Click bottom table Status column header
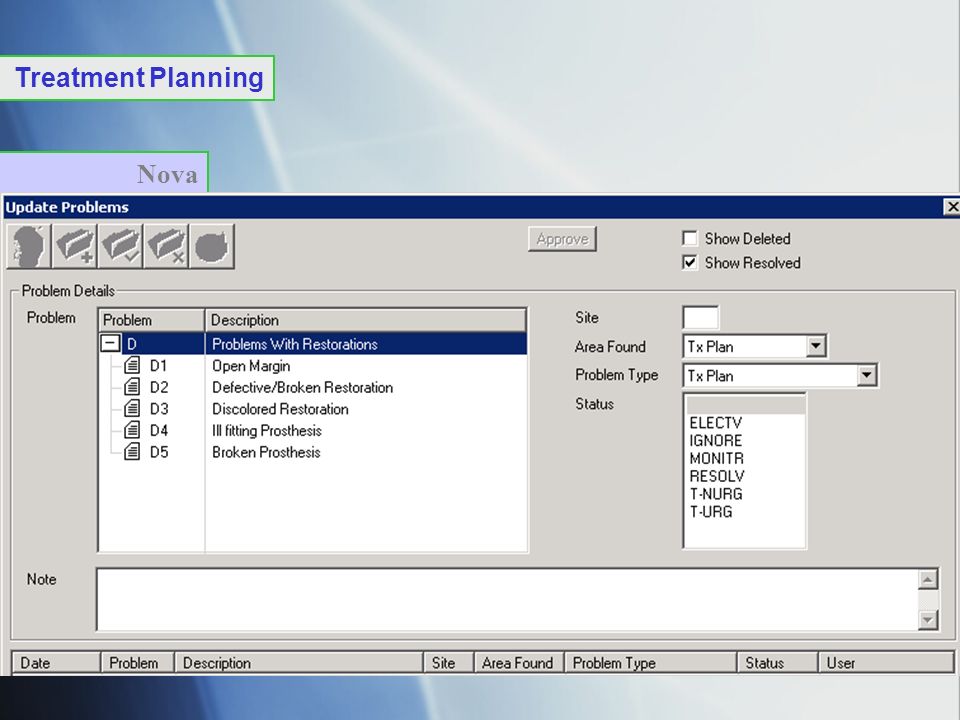960x720 pixels. pyautogui.click(x=778, y=662)
